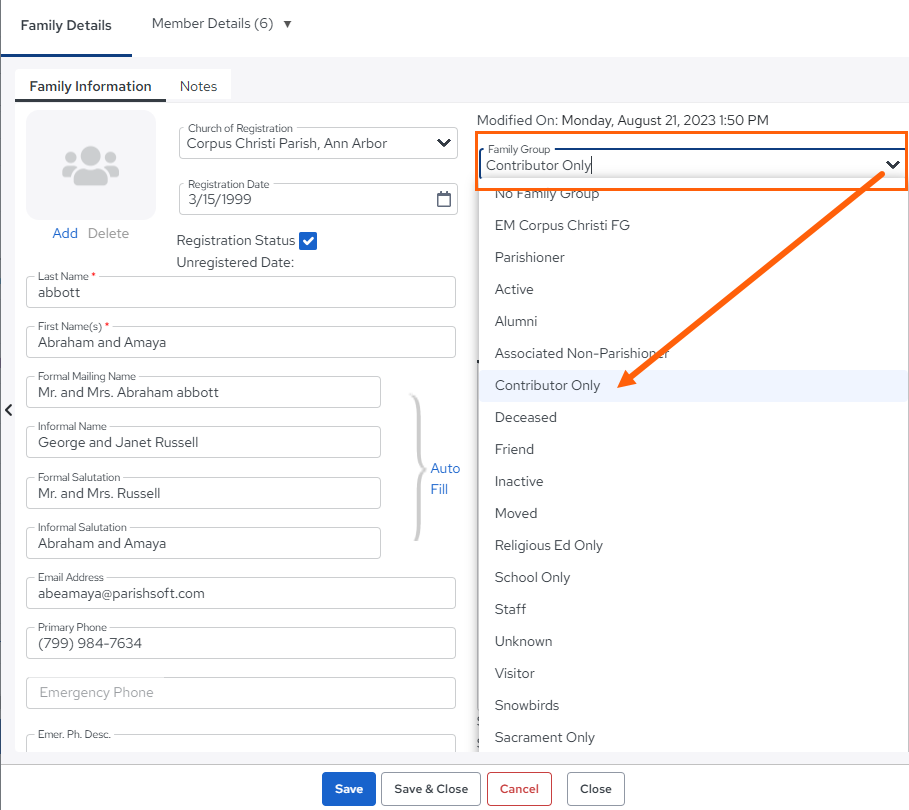Click the First Name(s) input field

[241, 342]
